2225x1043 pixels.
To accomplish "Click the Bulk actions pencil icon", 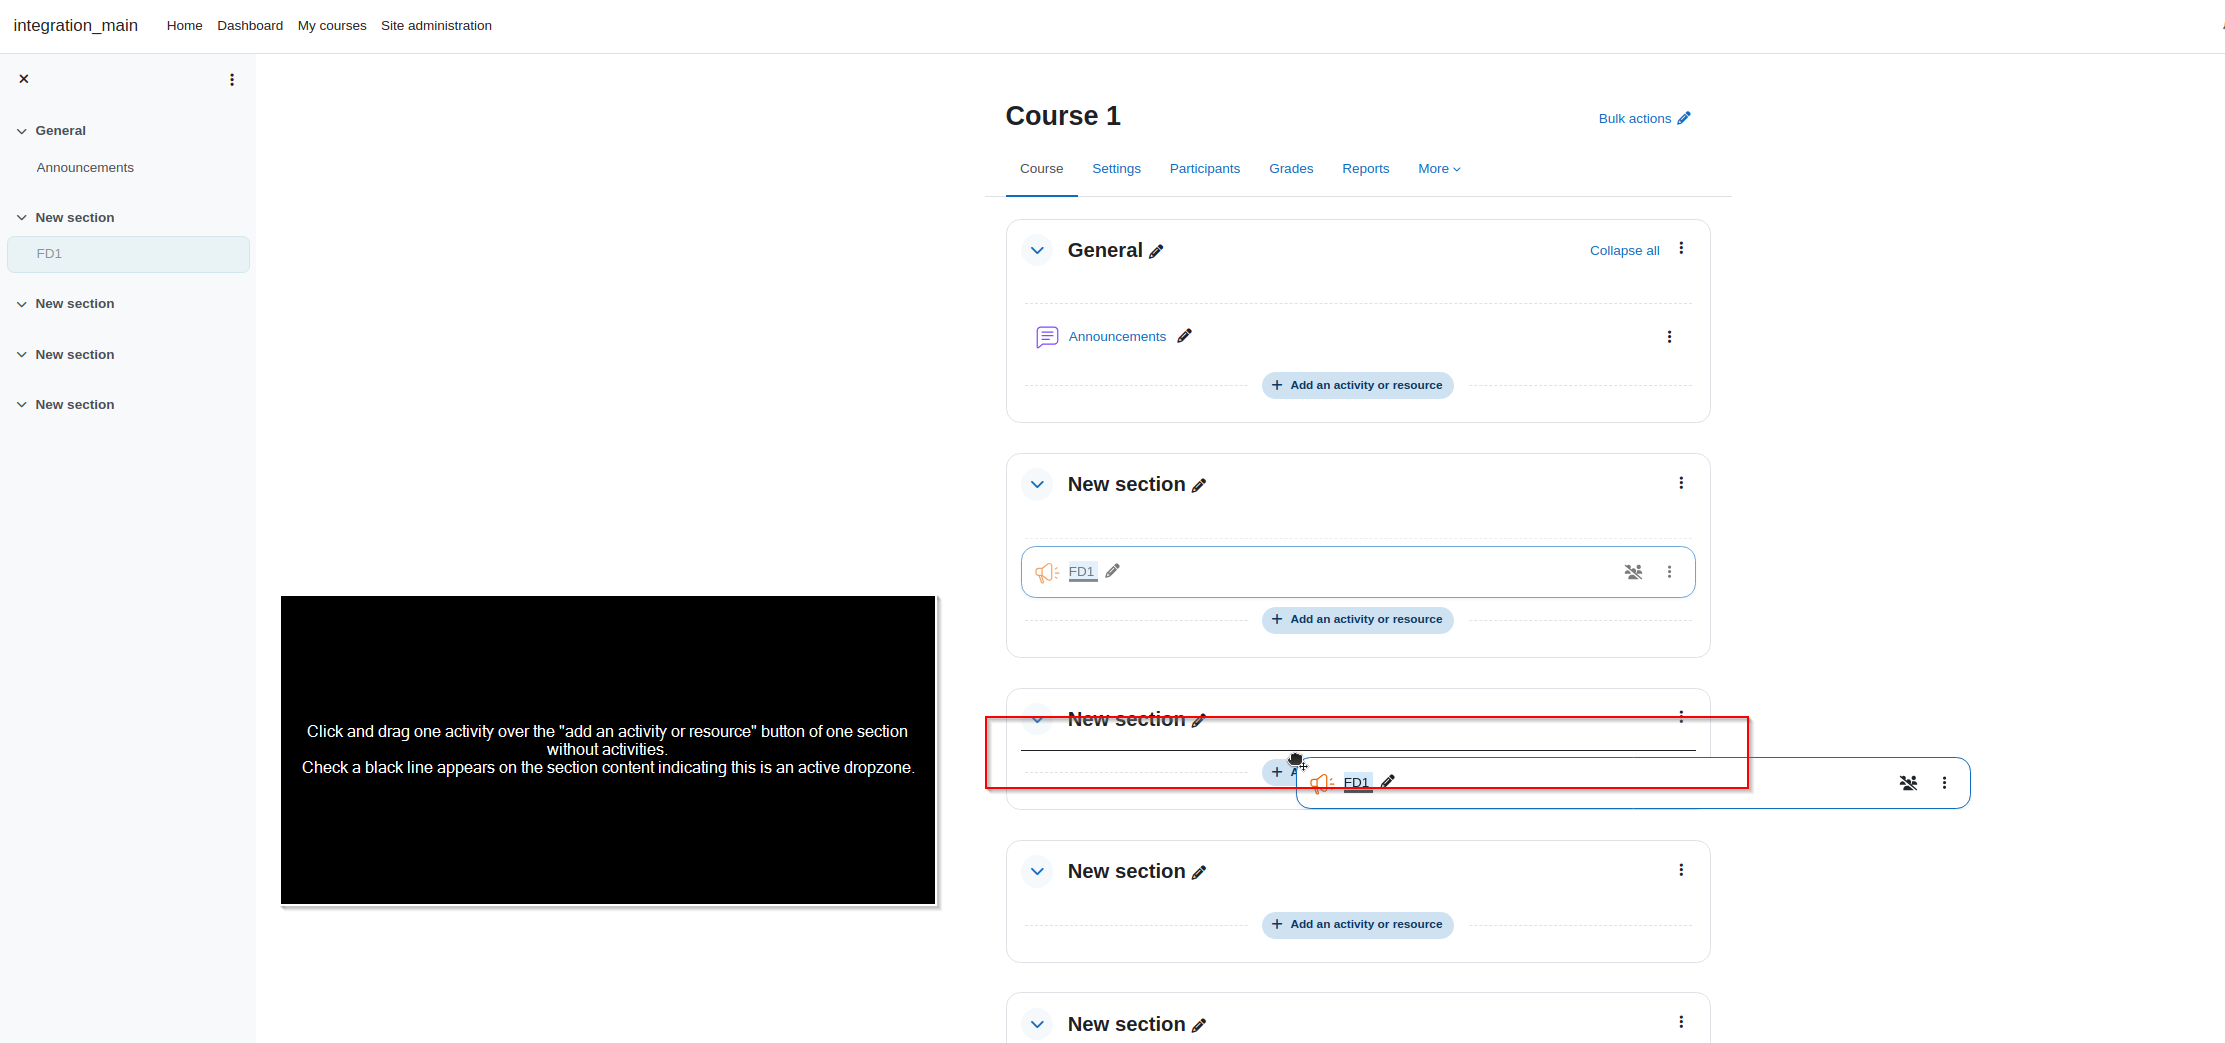I will coord(1684,118).
